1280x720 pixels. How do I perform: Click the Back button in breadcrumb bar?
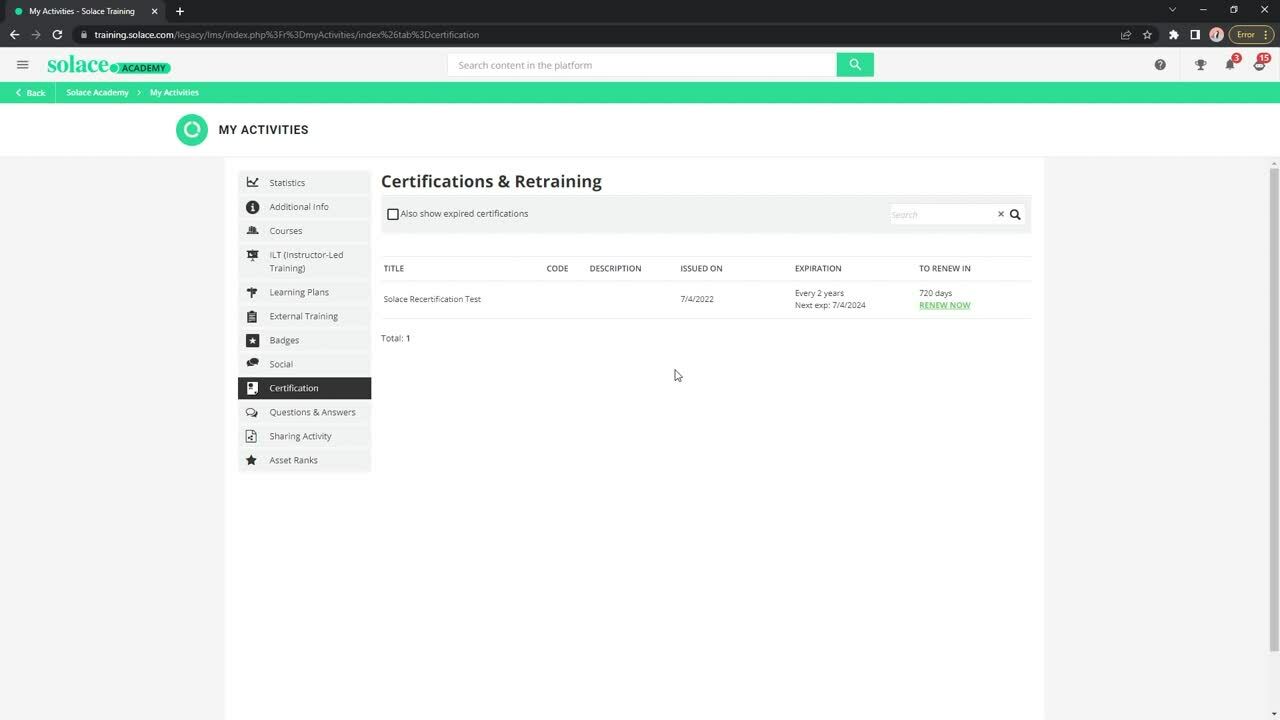(30, 92)
